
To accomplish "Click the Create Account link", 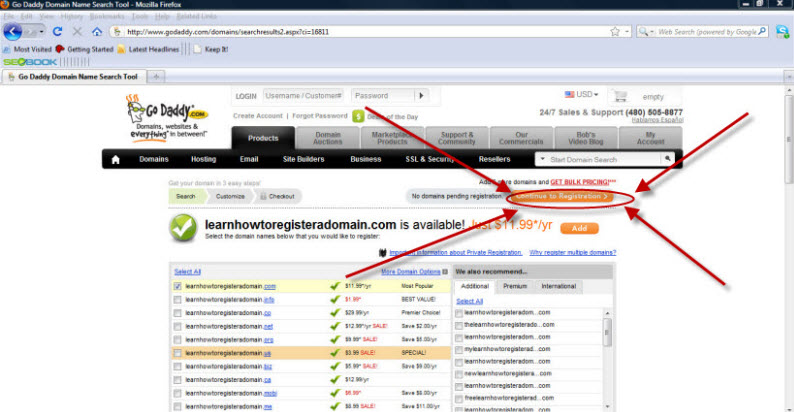I will (x=258, y=116).
